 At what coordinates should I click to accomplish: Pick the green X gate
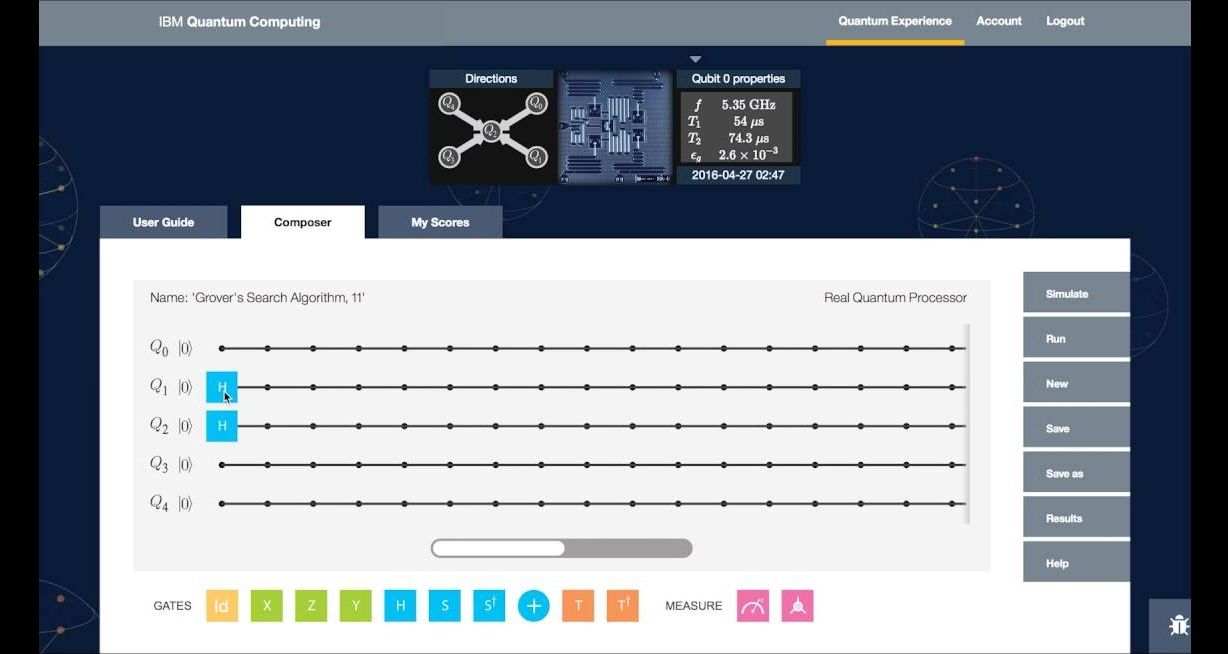pos(267,606)
